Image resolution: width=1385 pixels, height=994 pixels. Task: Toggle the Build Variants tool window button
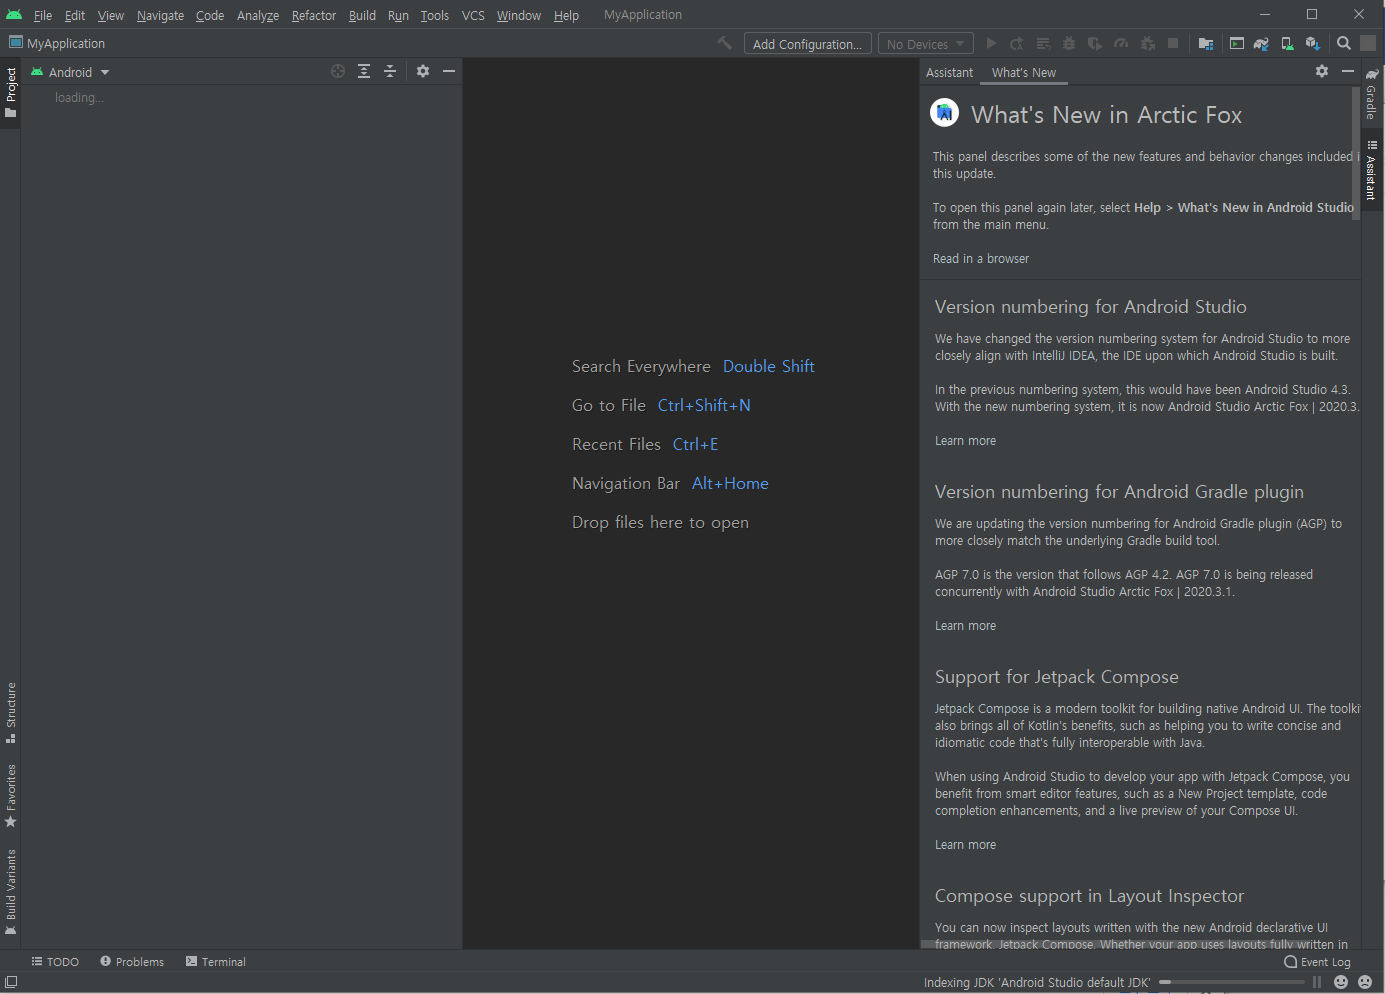tap(11, 892)
